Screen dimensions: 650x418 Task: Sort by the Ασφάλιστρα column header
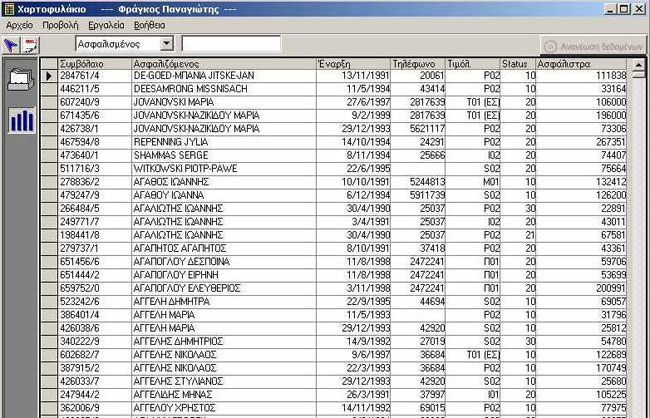[x=580, y=63]
